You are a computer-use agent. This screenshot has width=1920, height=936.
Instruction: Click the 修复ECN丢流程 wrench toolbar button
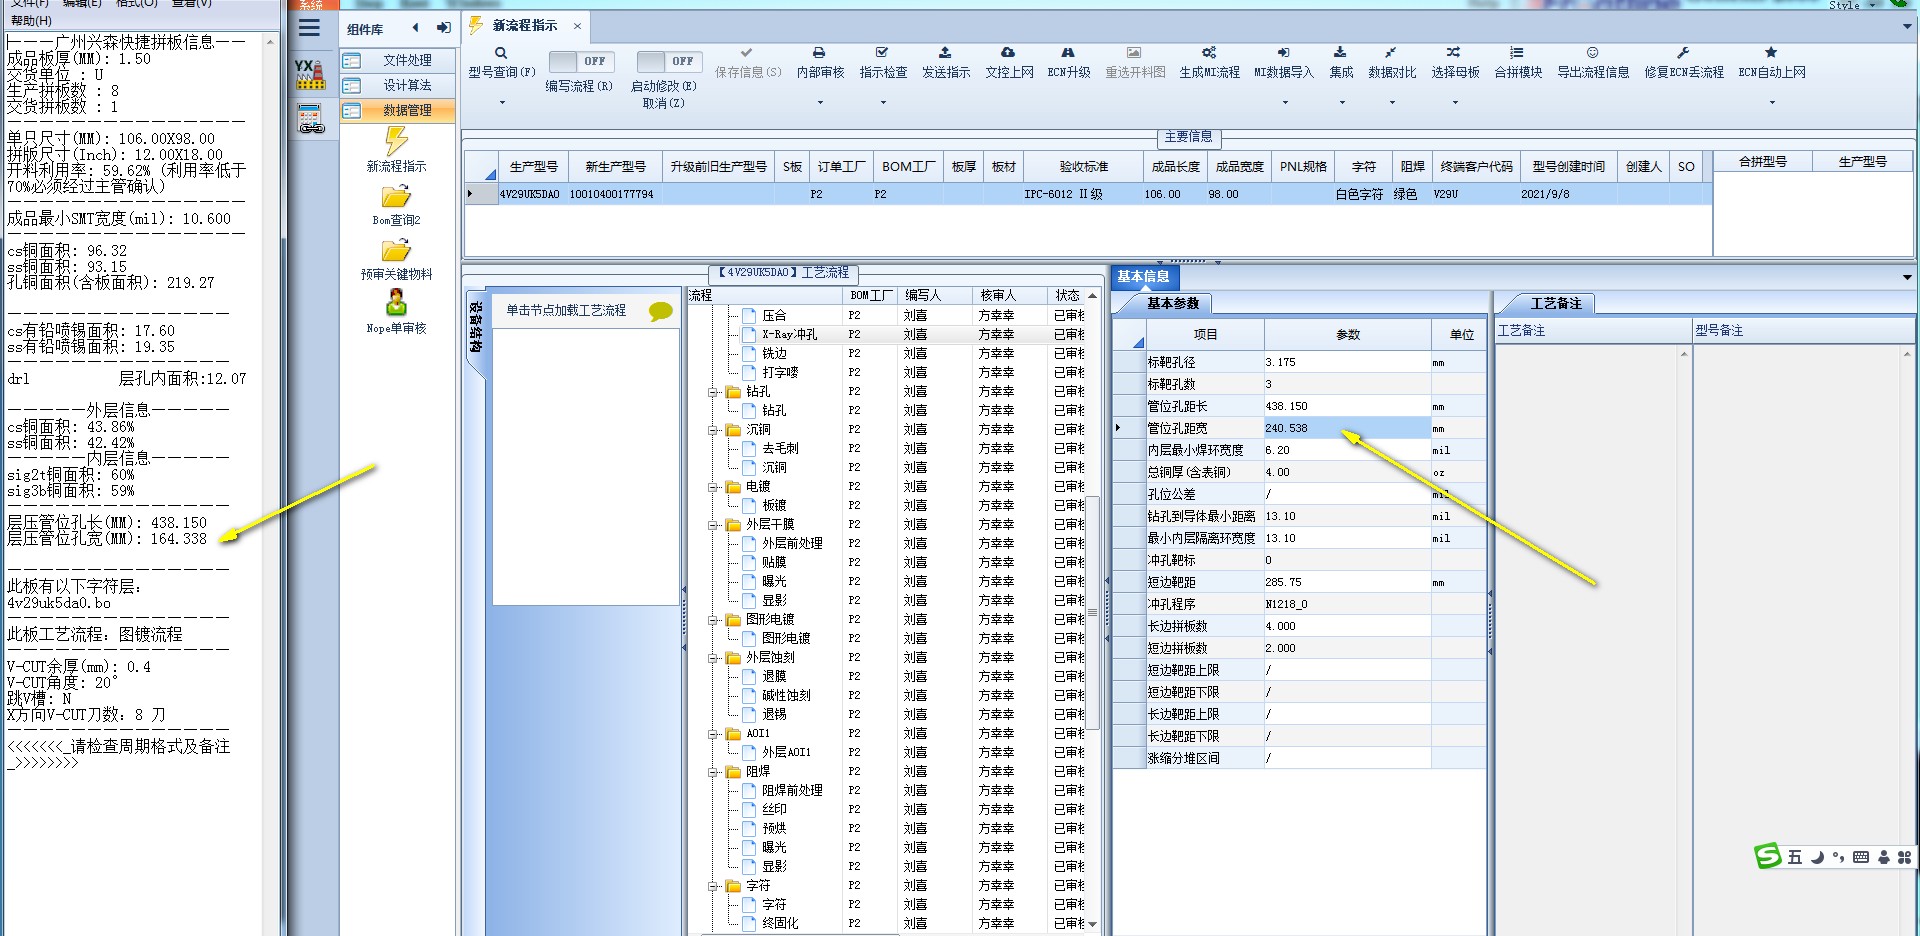[x=1684, y=62]
